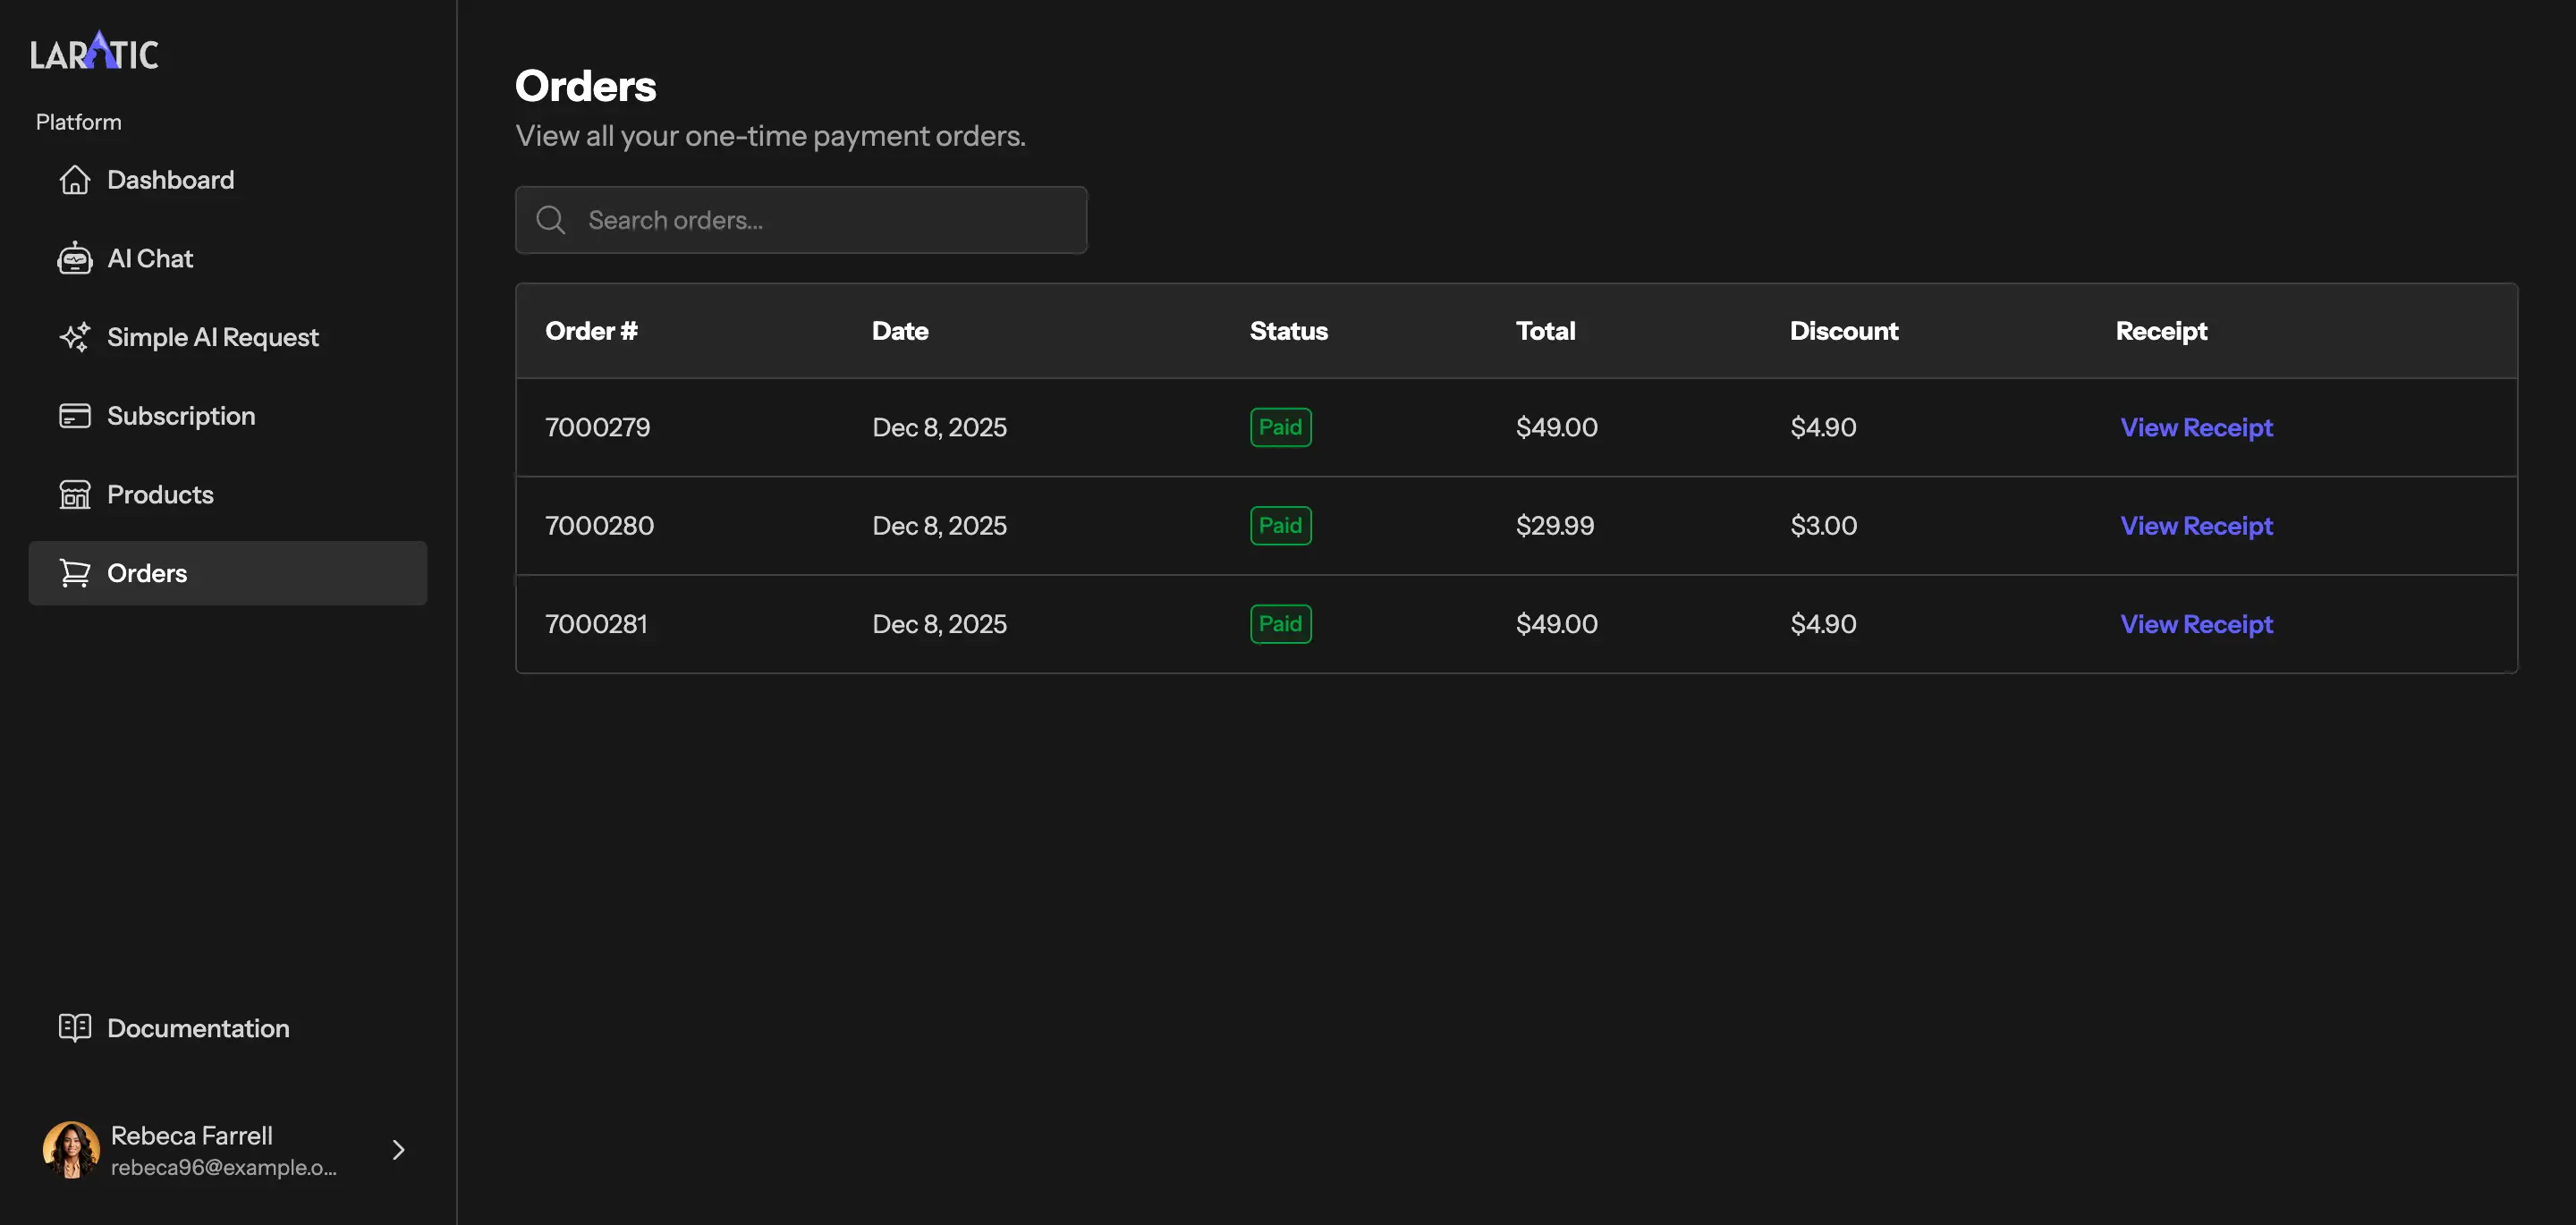The image size is (2576, 1225).
Task: View Receipt for order 7000279
Action: [x=2196, y=427]
